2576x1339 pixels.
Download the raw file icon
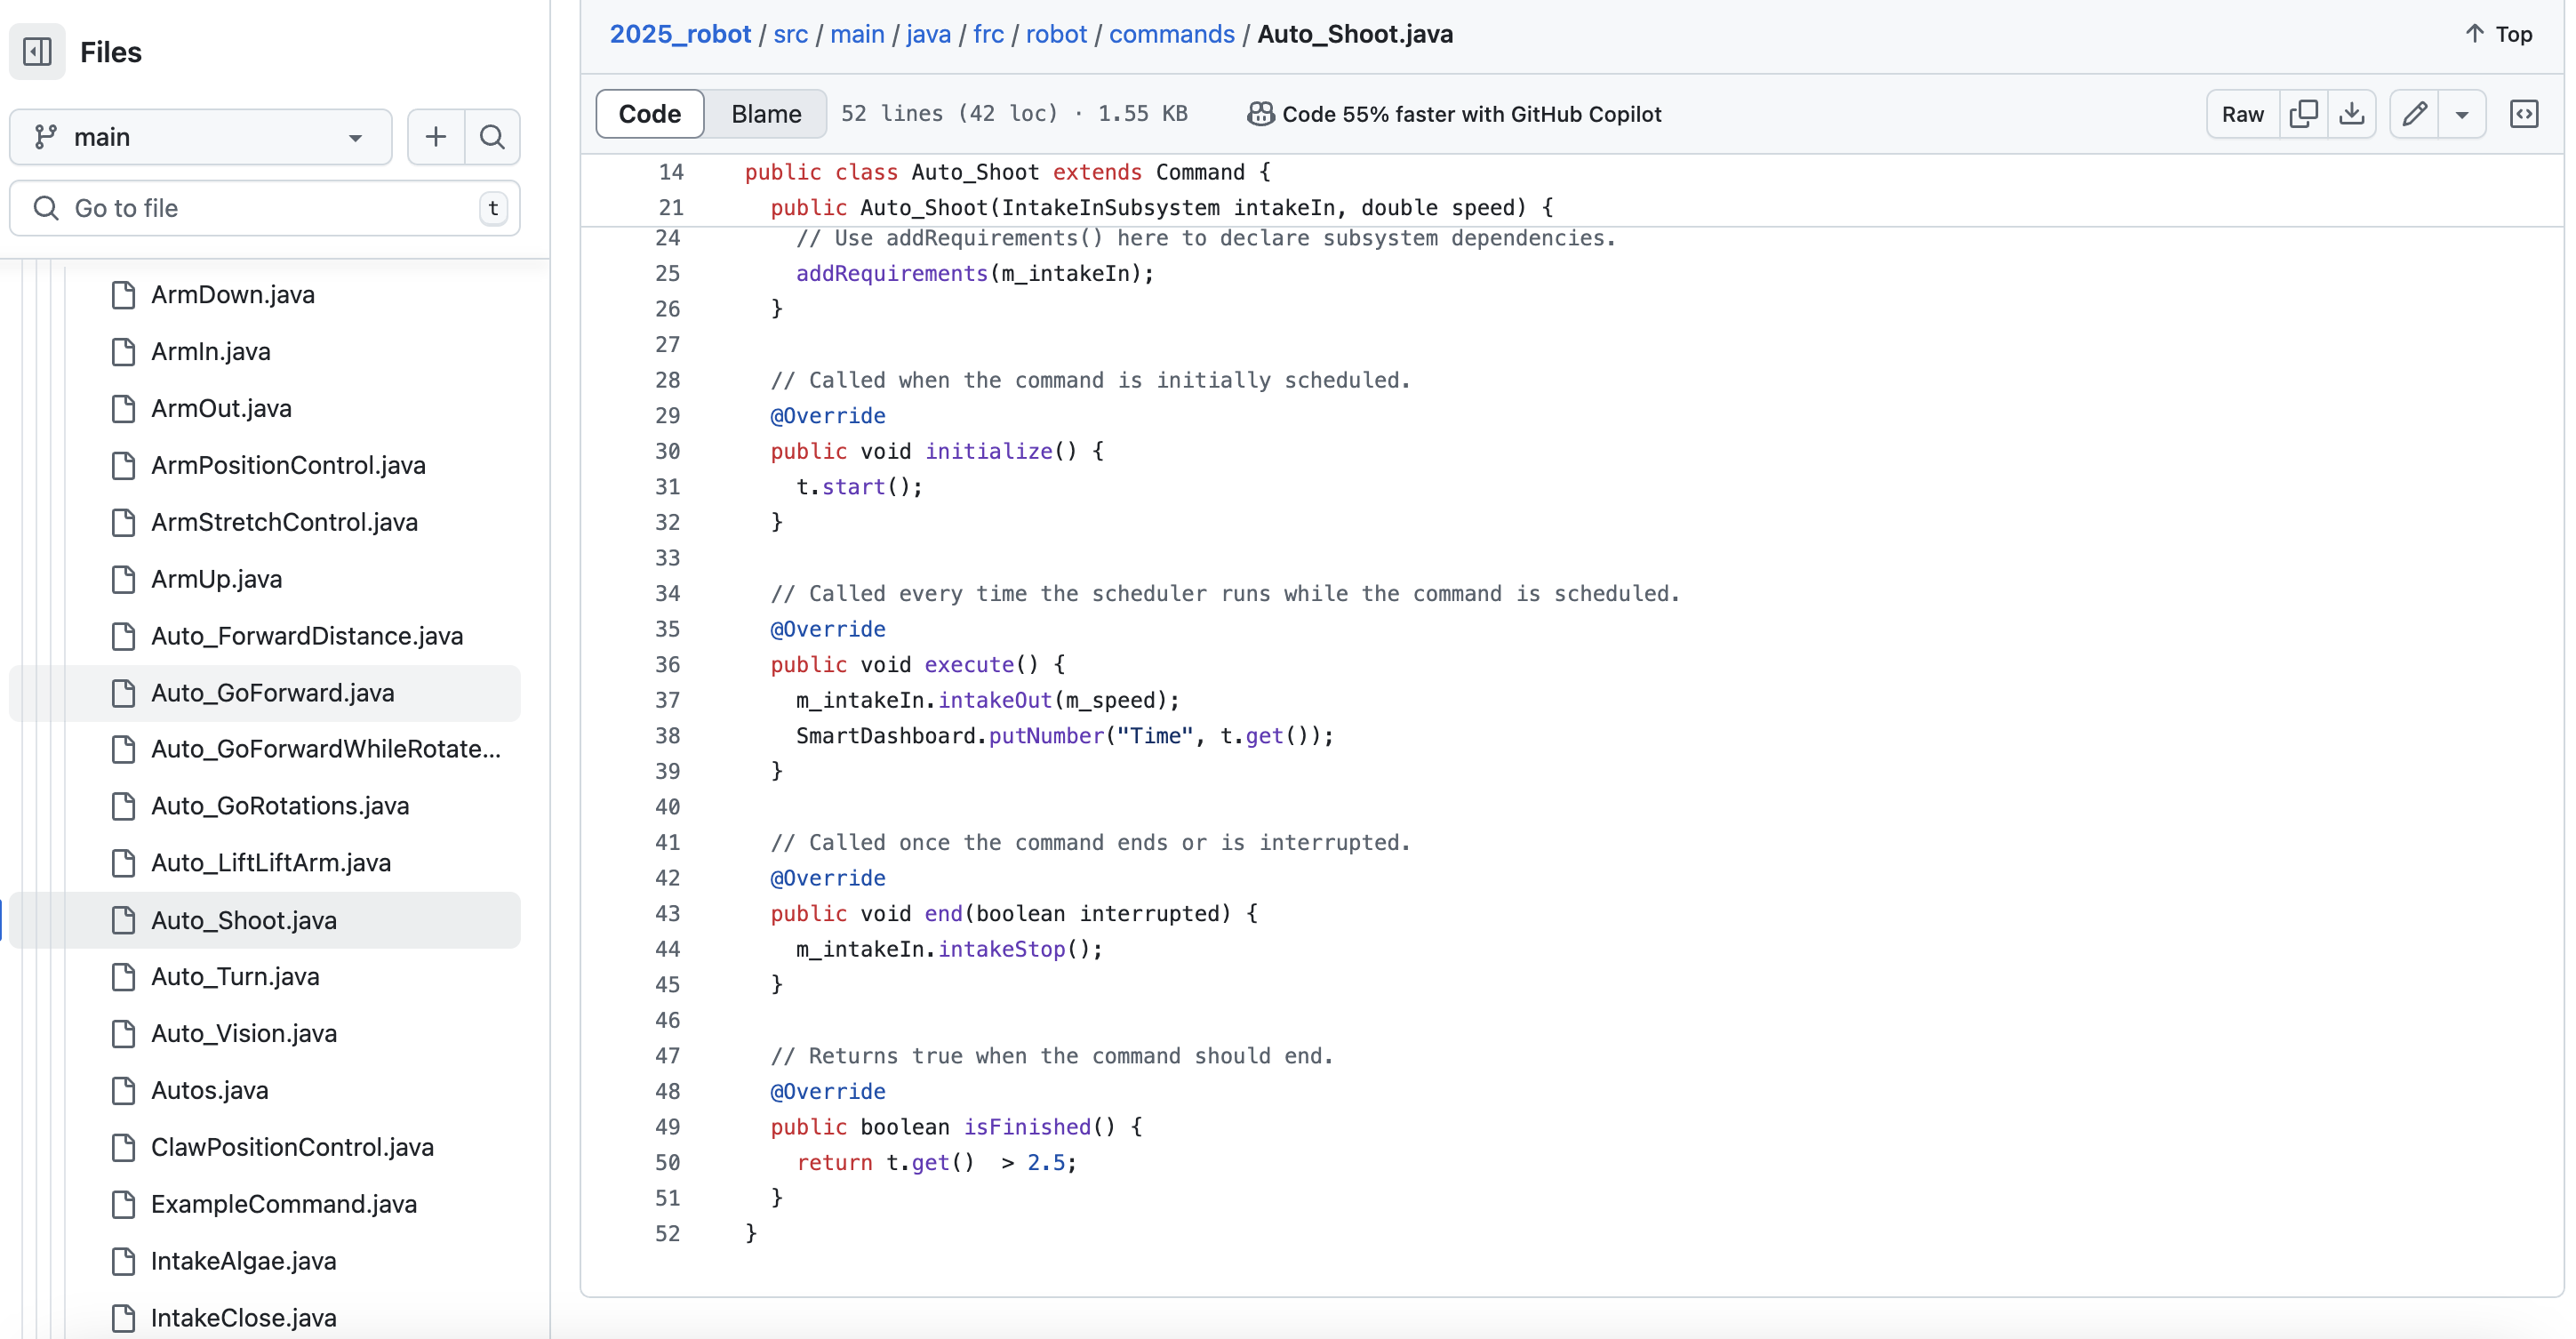click(x=2352, y=114)
